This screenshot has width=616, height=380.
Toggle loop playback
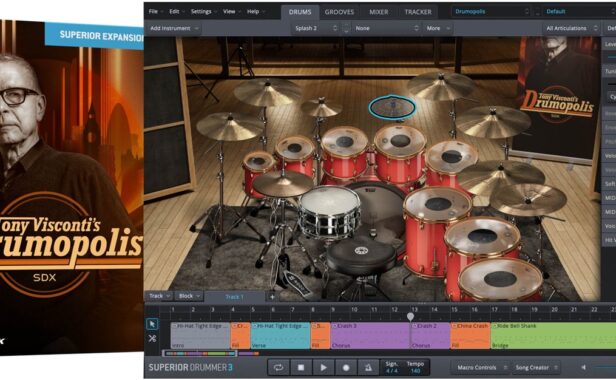(x=279, y=367)
